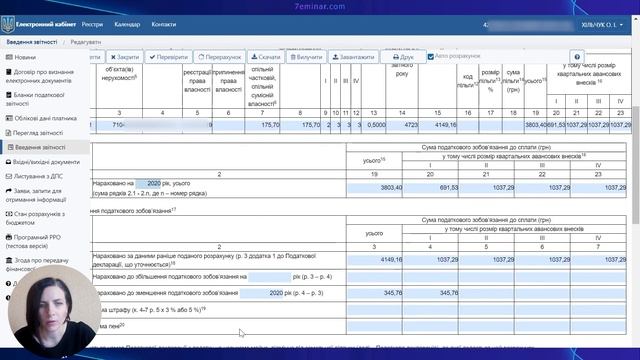Click the 4149,16 total in previously filed row
640x360 pixels.
tap(374, 260)
